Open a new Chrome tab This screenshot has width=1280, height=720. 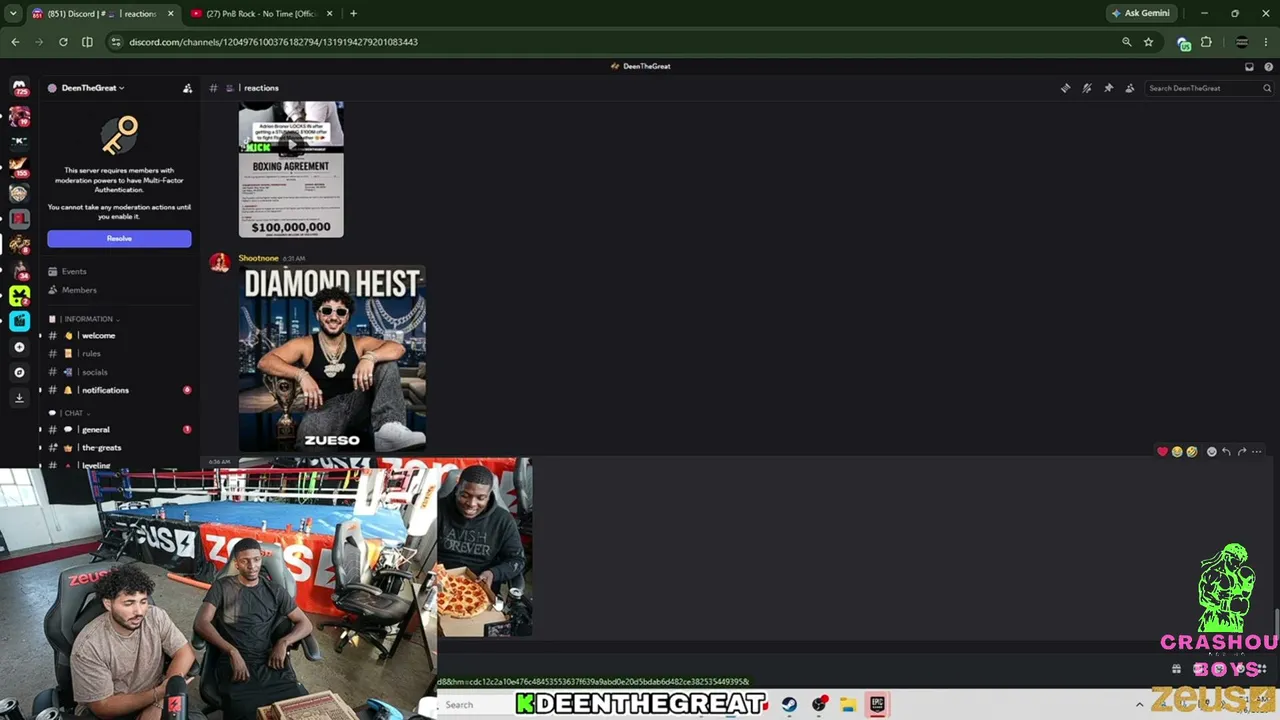coord(353,13)
